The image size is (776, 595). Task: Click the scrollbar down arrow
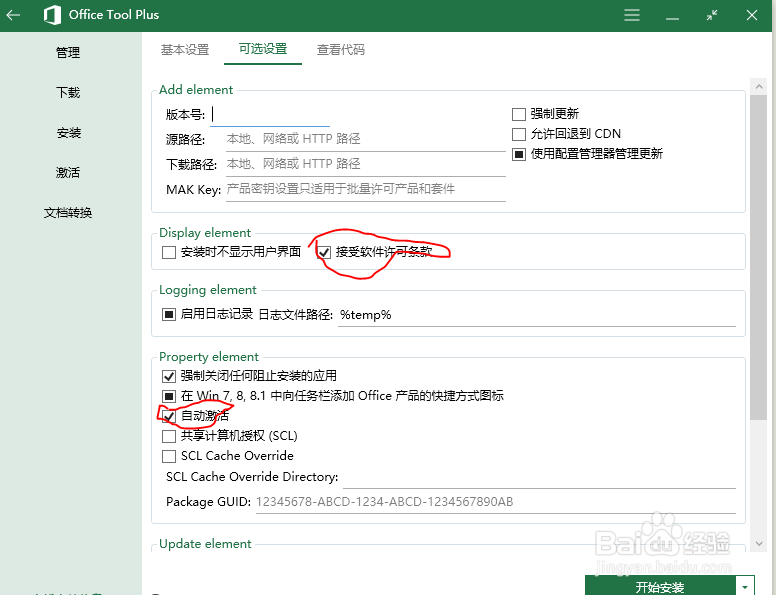coord(759,544)
